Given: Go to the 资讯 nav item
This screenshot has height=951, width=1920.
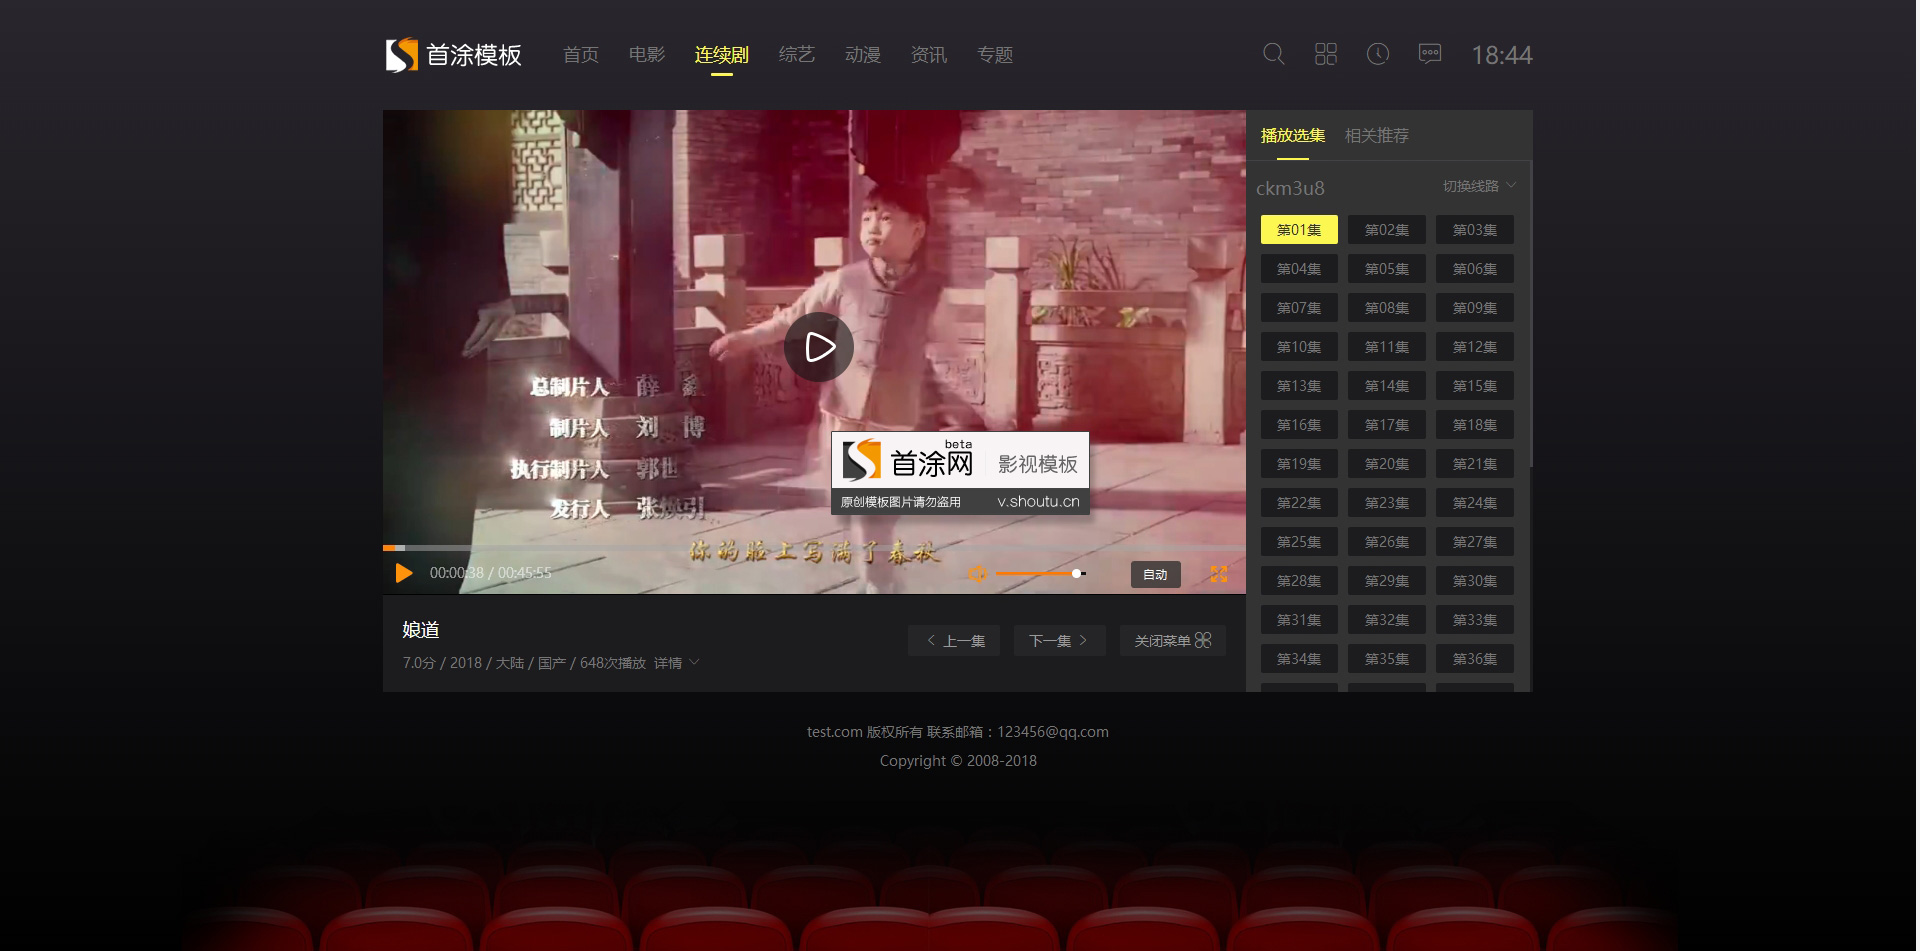Looking at the screenshot, I should pos(929,55).
